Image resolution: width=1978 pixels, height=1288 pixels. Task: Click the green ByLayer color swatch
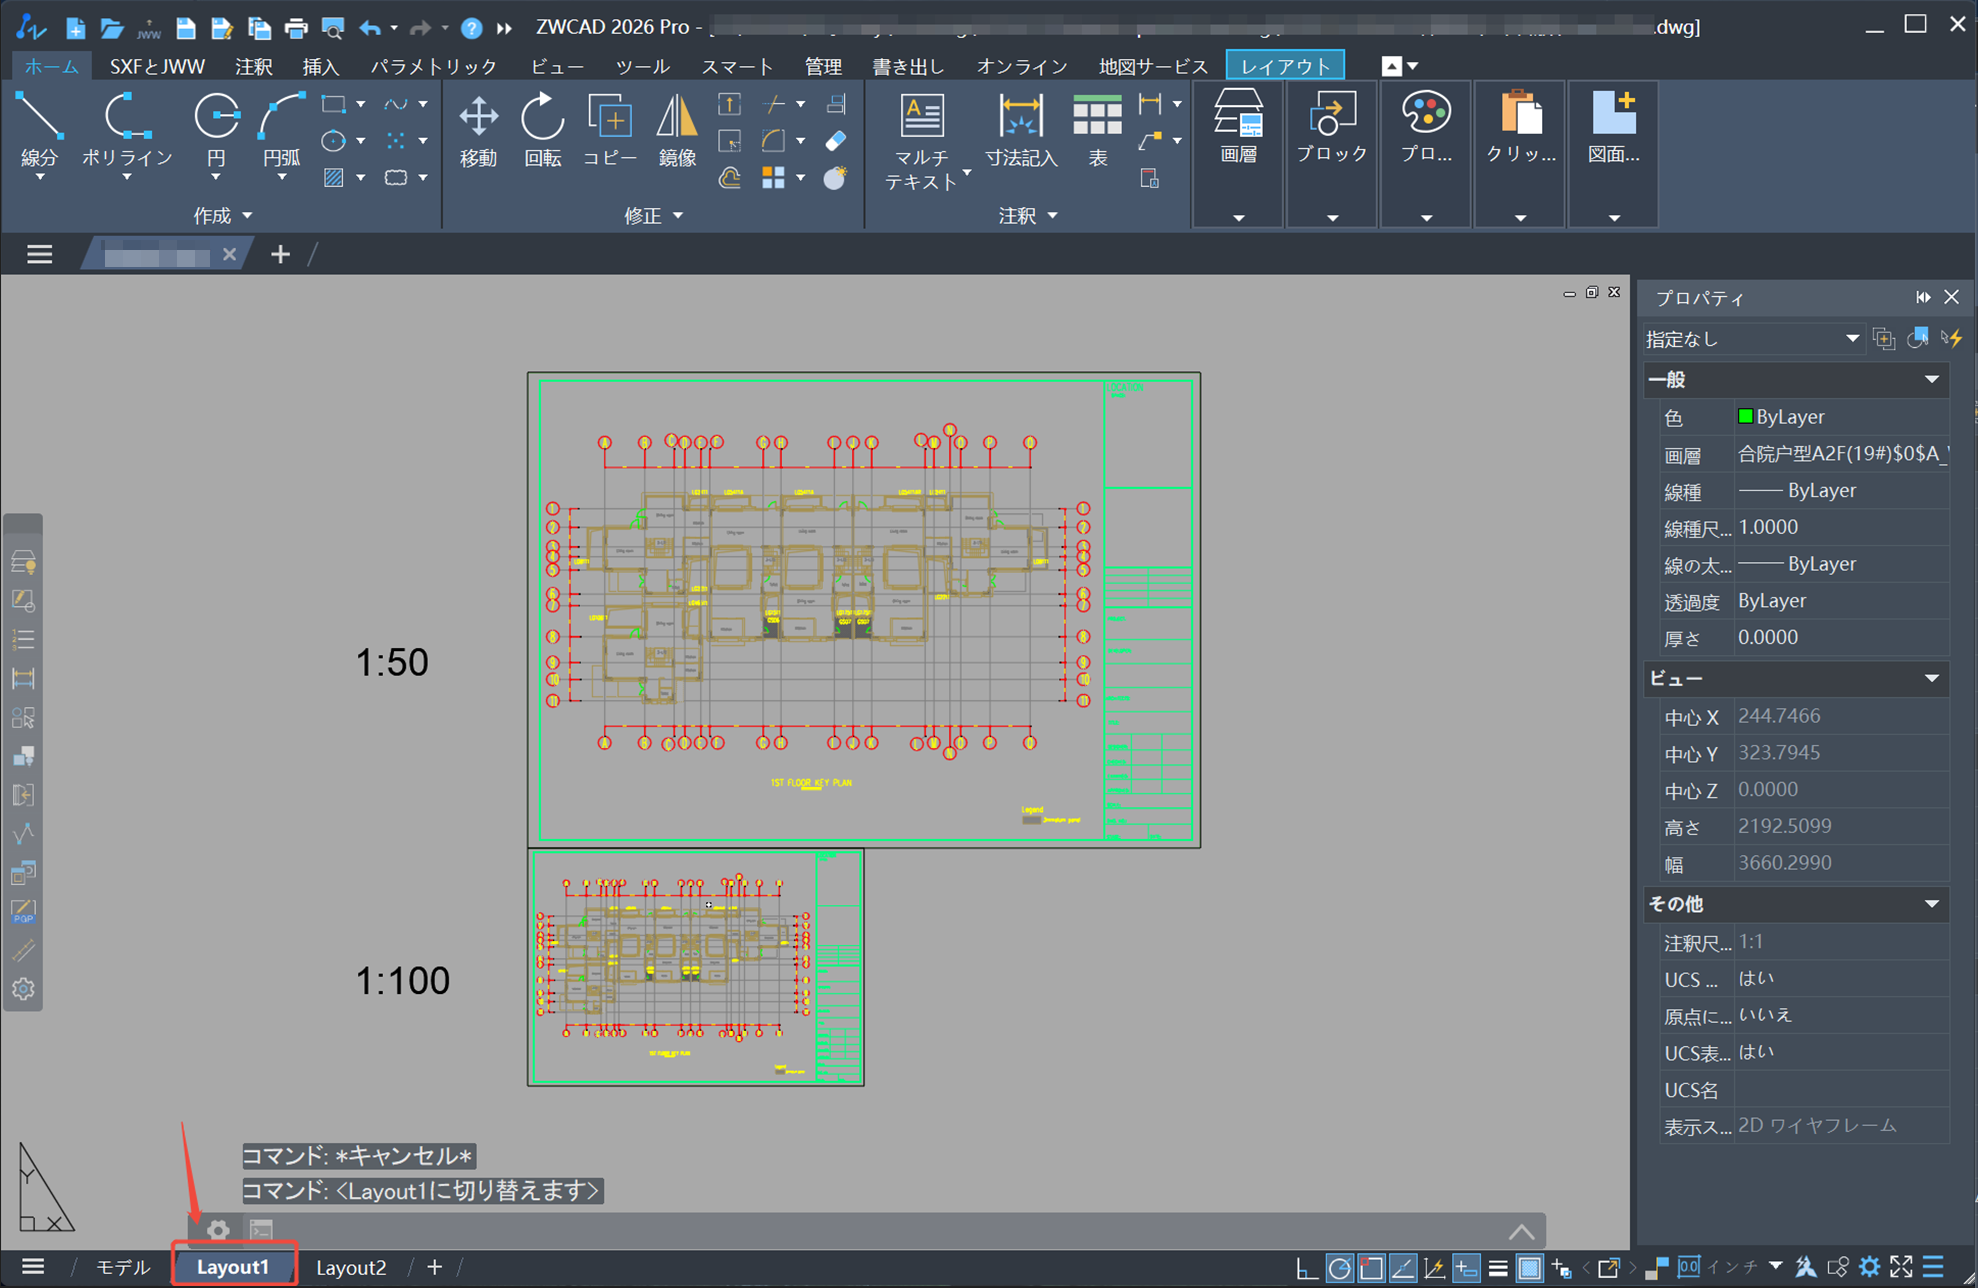pyautogui.click(x=1745, y=417)
